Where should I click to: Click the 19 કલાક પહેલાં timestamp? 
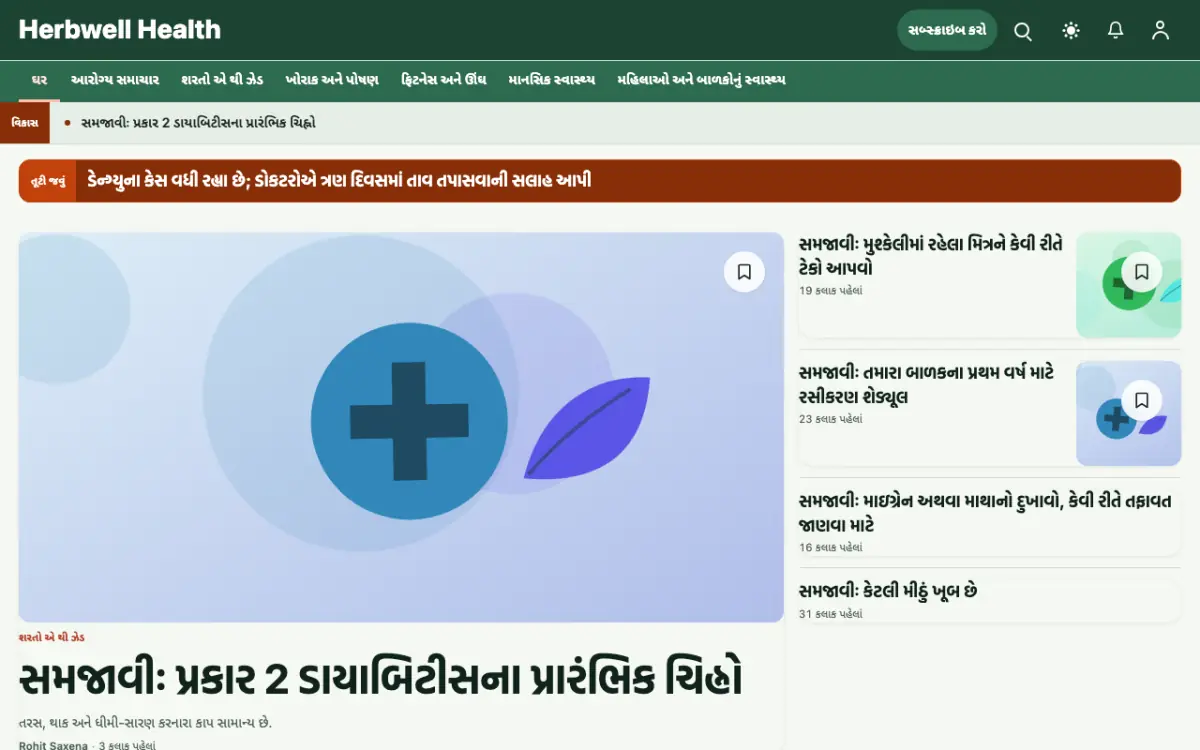(831, 291)
